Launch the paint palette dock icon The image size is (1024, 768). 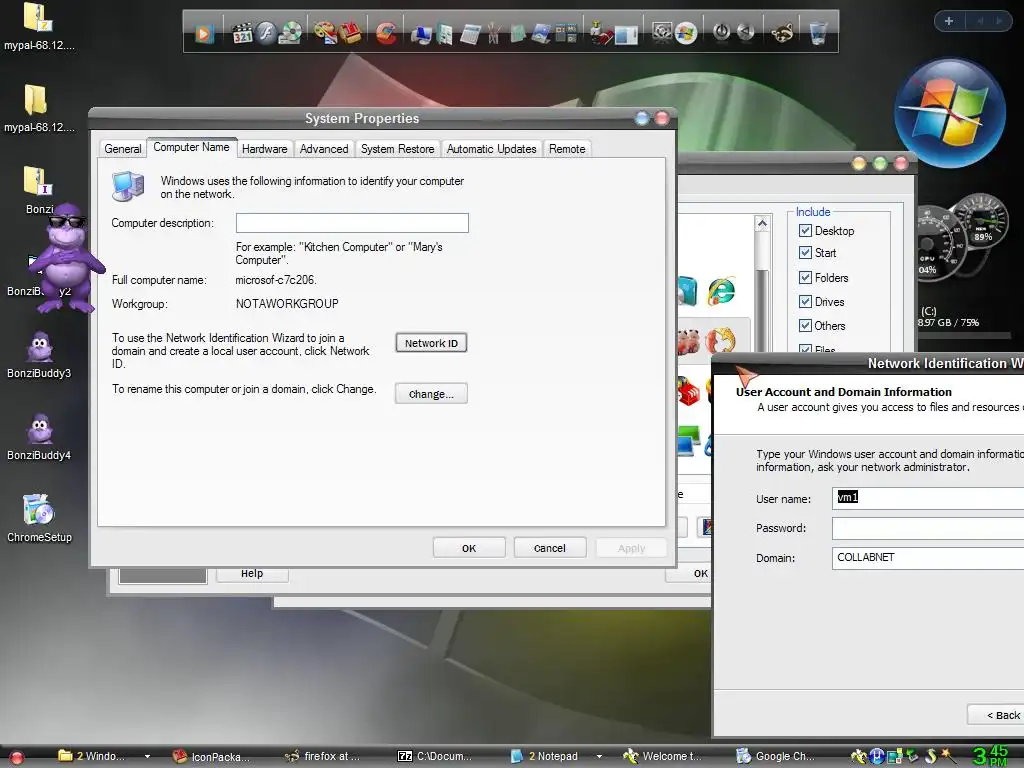click(325, 33)
